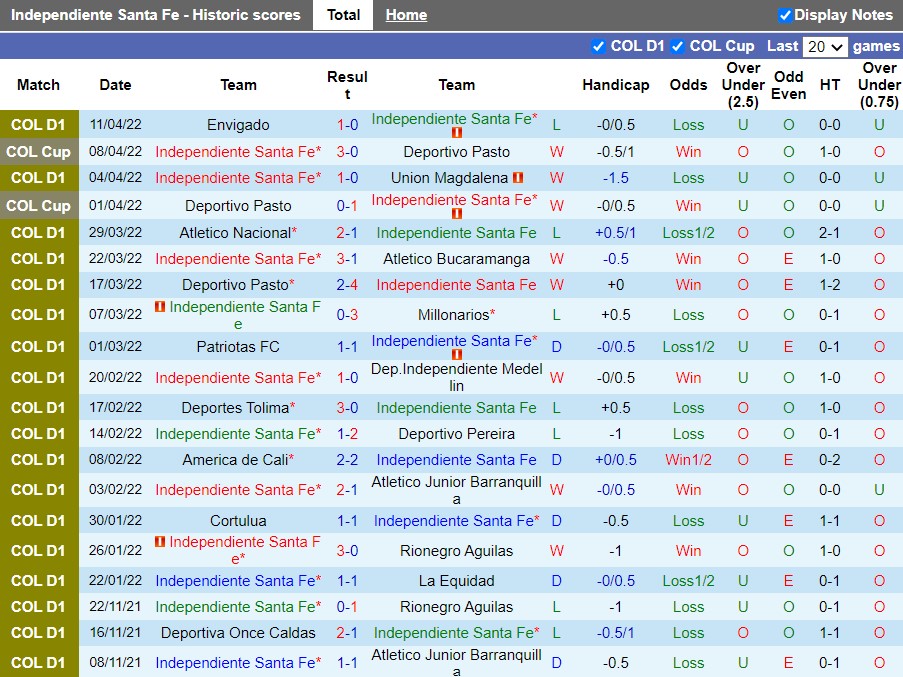Click red card icon beside Union Magdalena

coord(518,178)
